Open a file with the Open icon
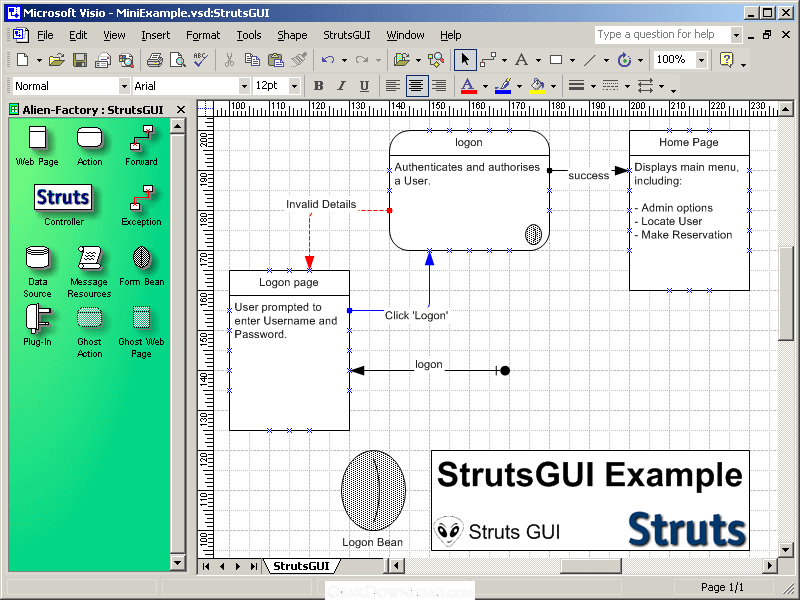800x600 pixels. [57, 60]
